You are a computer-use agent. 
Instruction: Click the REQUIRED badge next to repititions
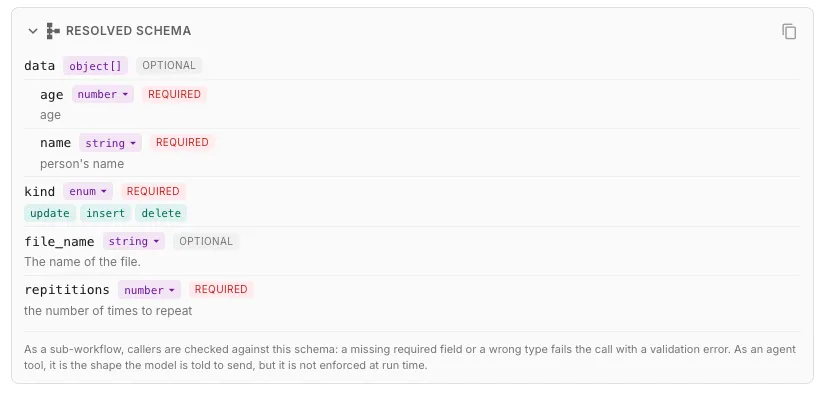[221, 289]
